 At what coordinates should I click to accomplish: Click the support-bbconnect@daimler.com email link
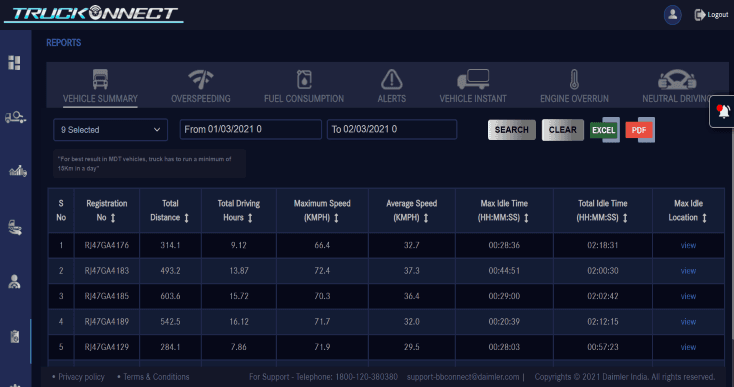coord(463,377)
